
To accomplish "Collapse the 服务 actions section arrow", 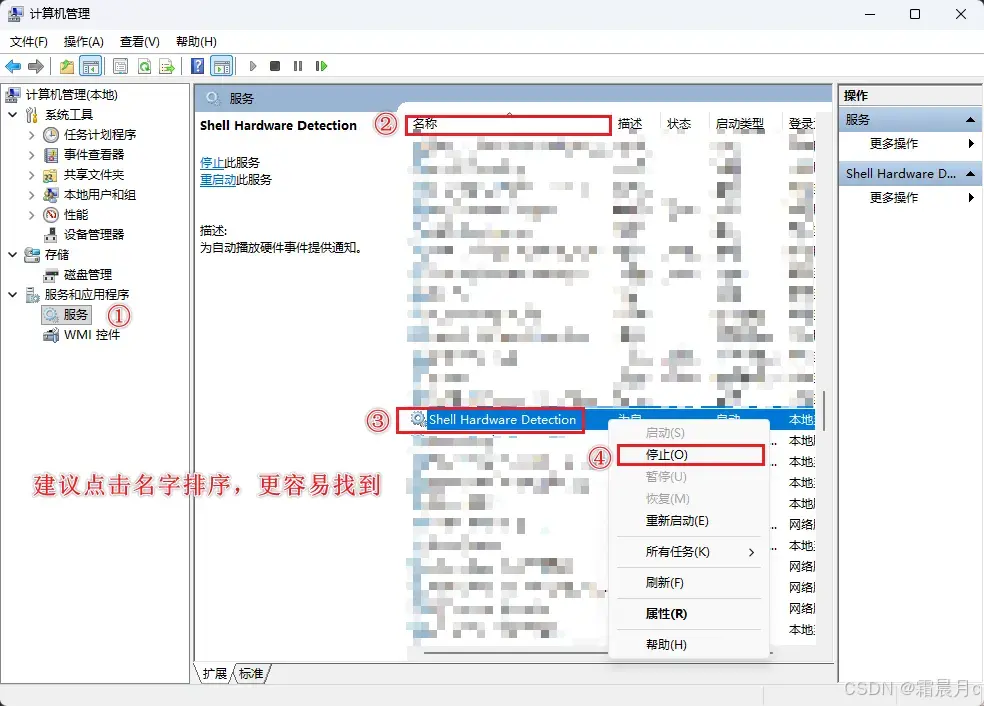I will 970,120.
